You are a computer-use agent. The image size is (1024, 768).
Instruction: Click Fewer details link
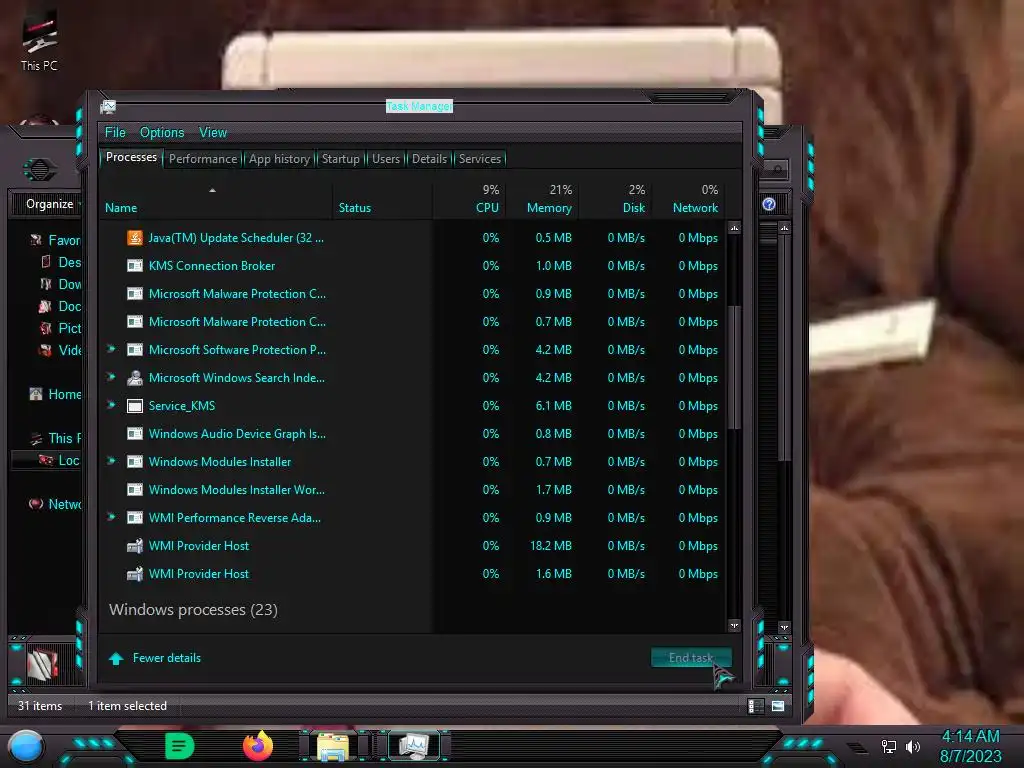point(167,658)
